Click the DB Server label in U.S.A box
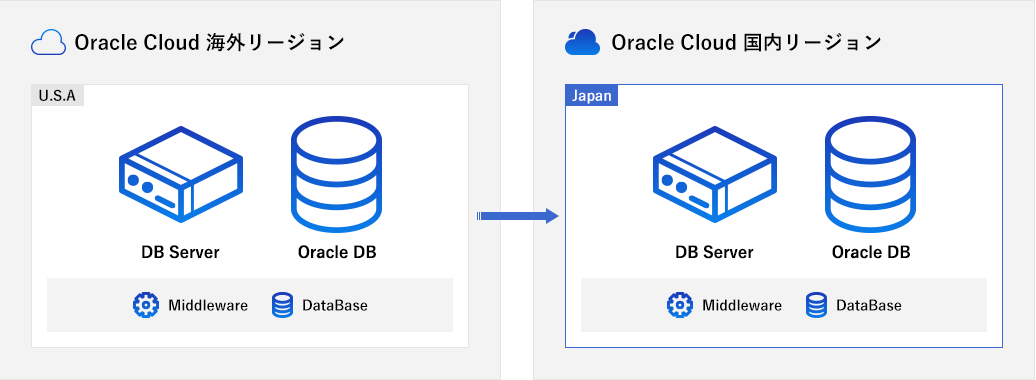Image resolution: width=1036 pixels, height=380 pixels. 180,252
